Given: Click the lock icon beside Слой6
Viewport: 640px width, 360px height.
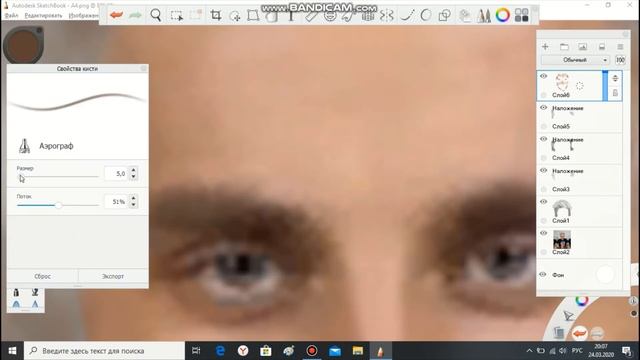Looking at the screenshot, I should (x=615, y=93).
